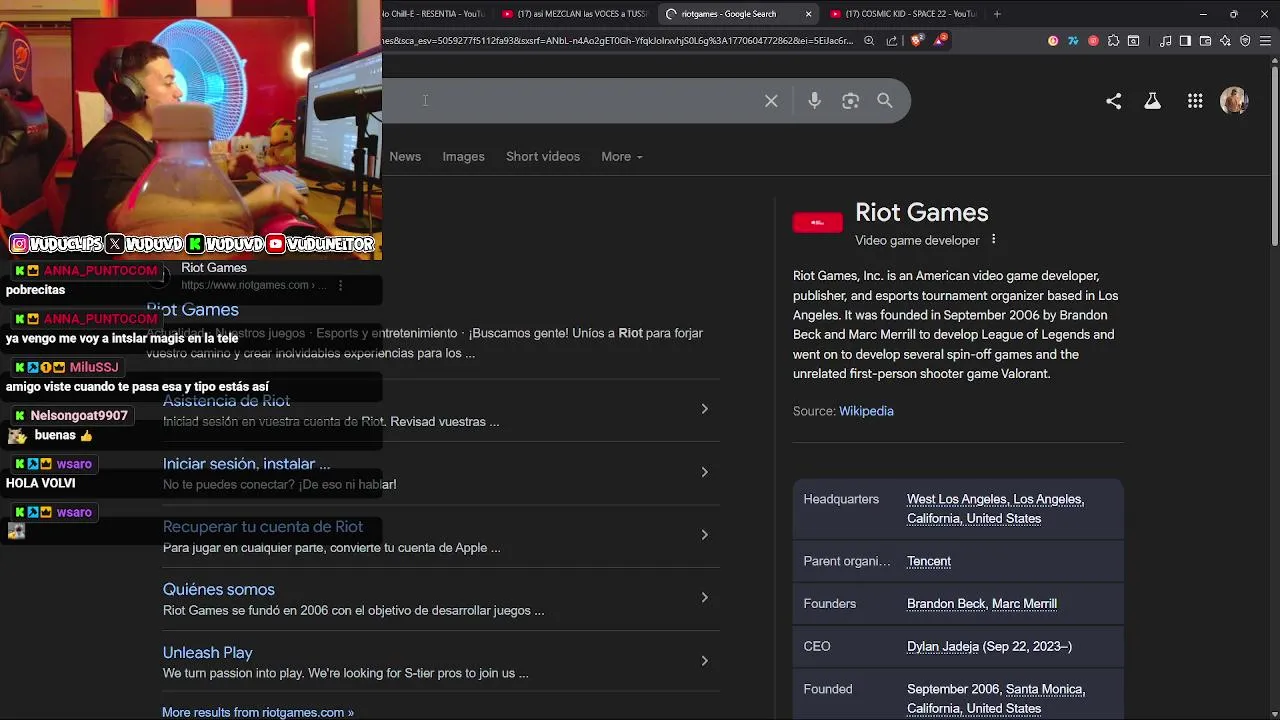The height and width of the screenshot is (720, 1280).
Task: Open Search Labs flask icon
Action: click(1152, 101)
